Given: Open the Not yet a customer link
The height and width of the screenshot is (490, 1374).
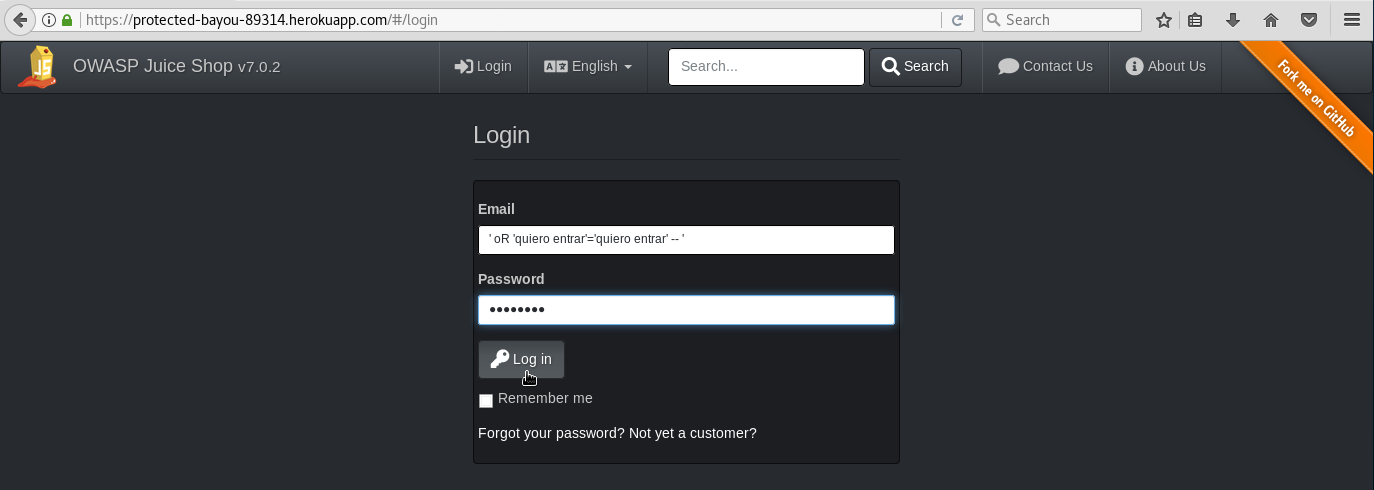Looking at the screenshot, I should click(693, 433).
